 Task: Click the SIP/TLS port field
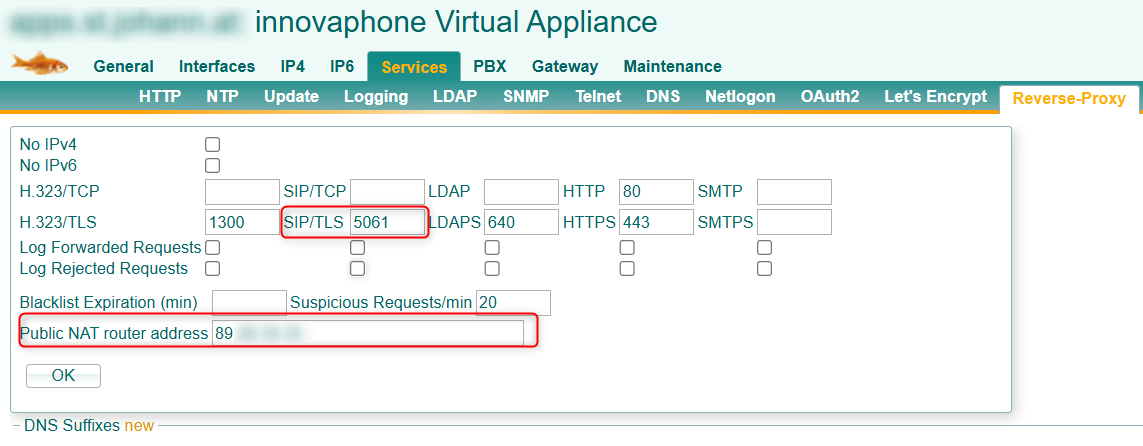pos(387,222)
